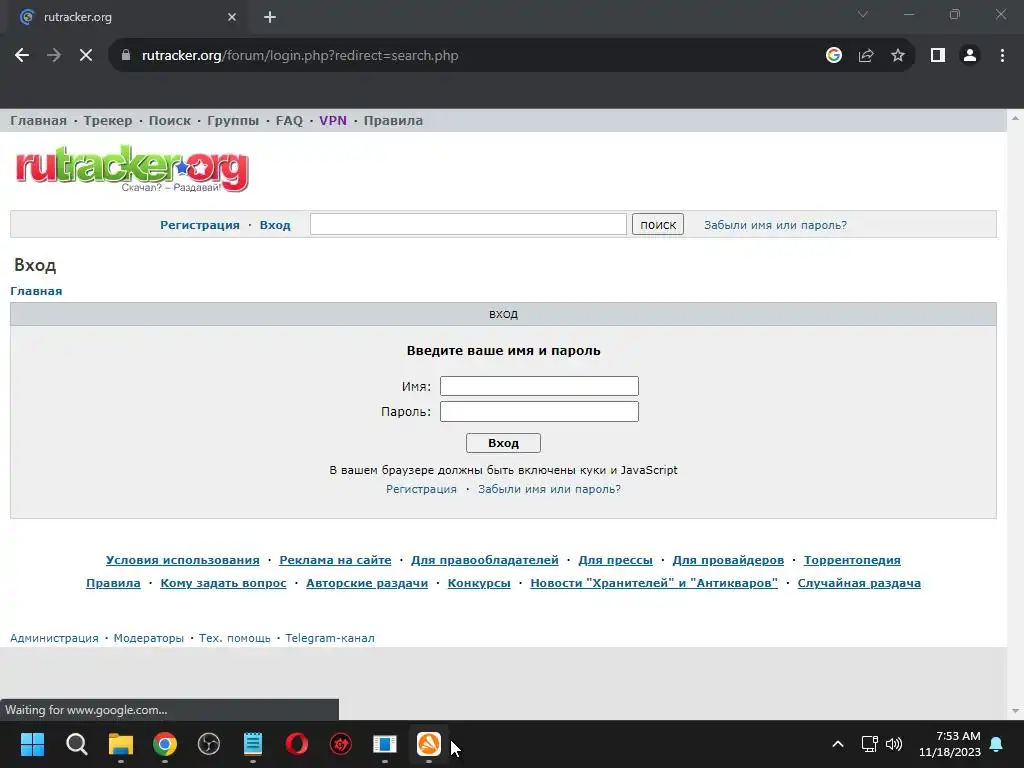Open the footer Правила link
The width and height of the screenshot is (1024, 768).
coord(113,583)
